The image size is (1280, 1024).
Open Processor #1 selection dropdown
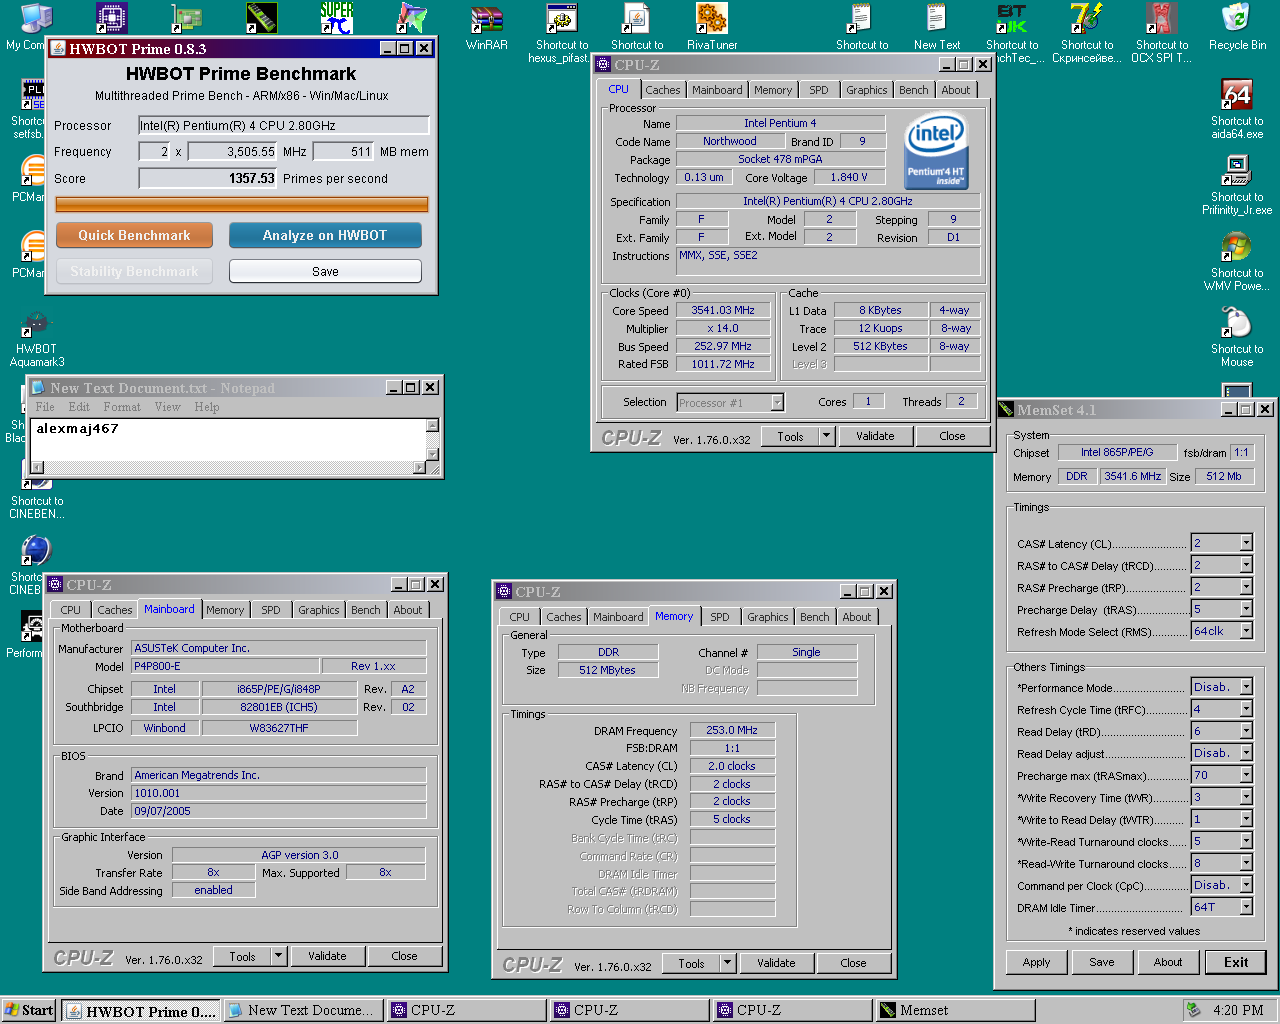coord(777,403)
